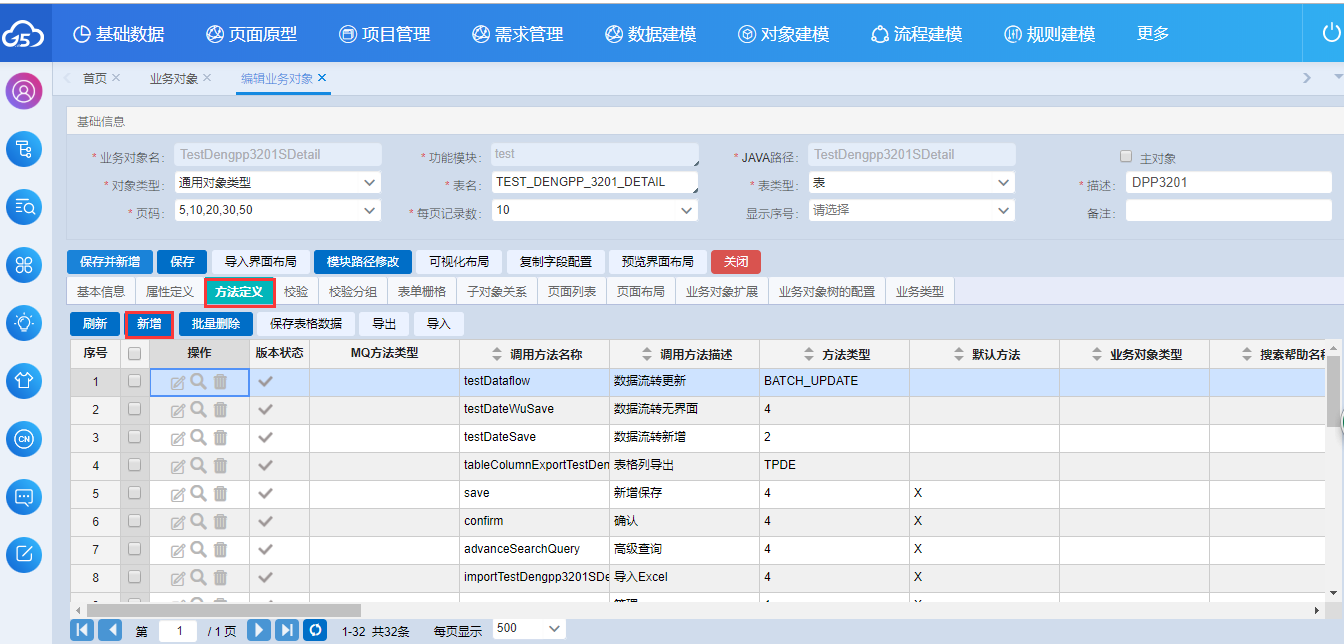Select the checkbox for row 5 save
Screen dimensions: 1344x644
point(135,493)
